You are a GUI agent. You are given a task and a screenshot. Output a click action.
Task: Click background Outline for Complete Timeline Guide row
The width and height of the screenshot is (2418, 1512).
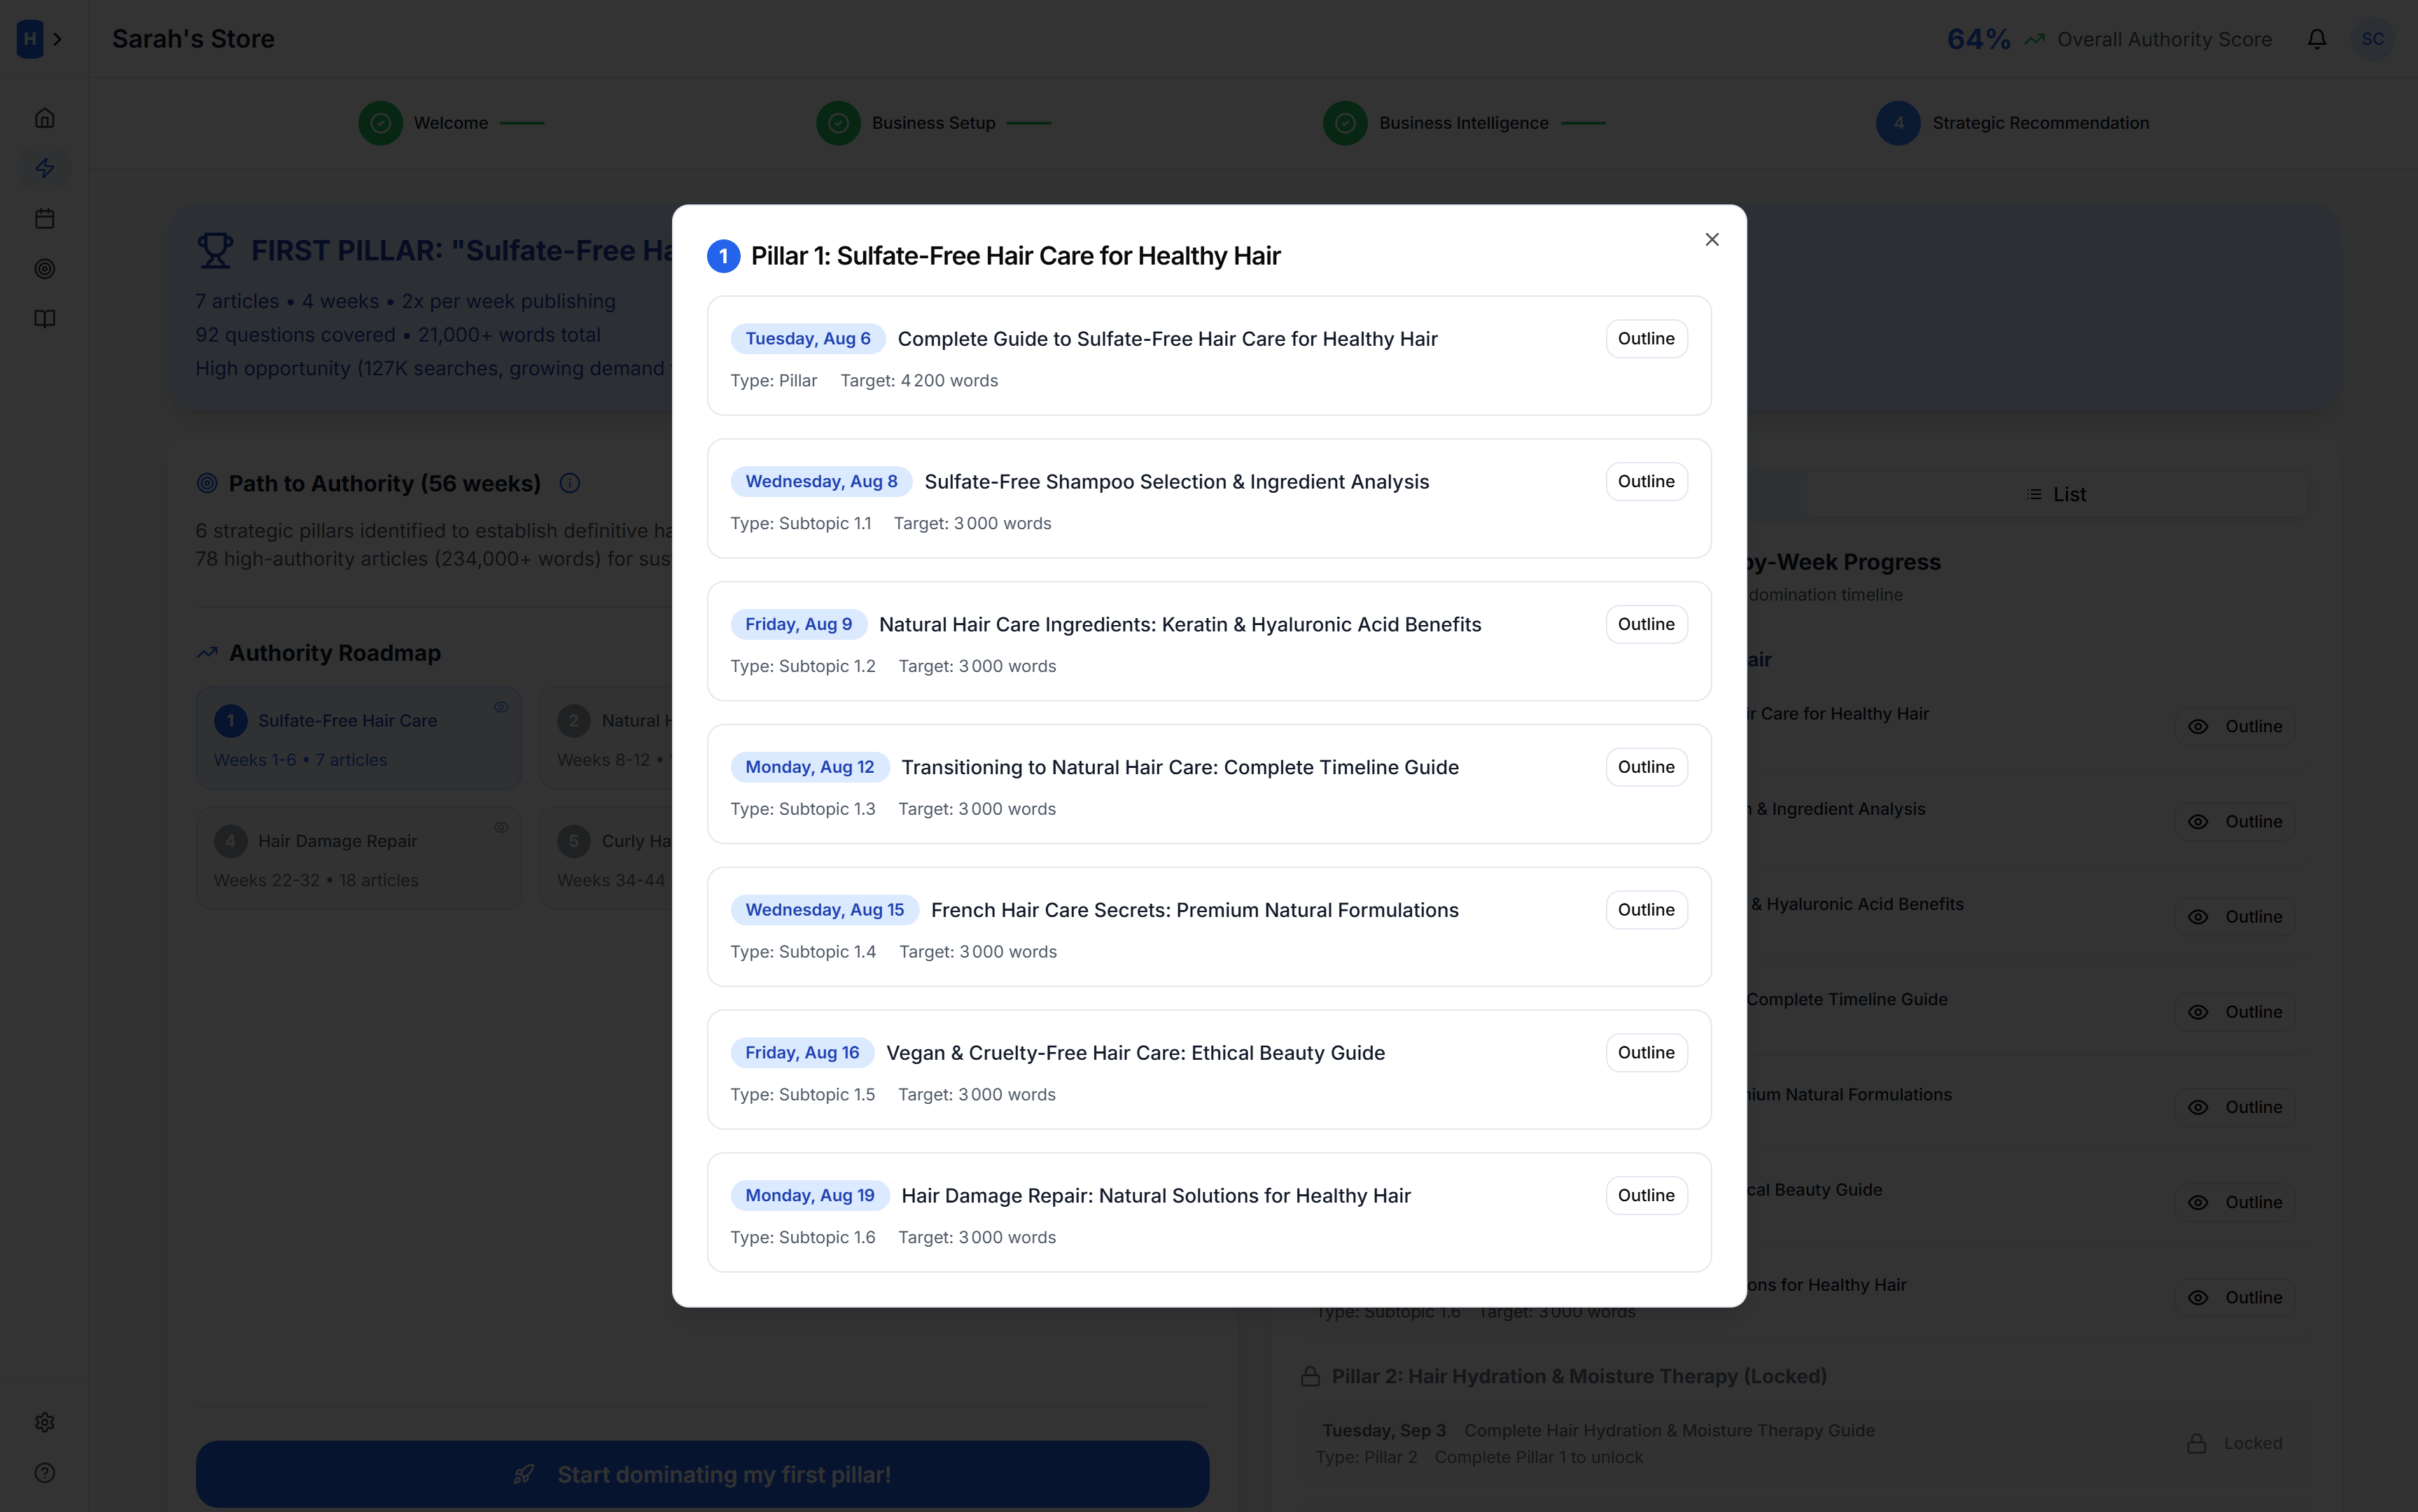point(2235,1012)
